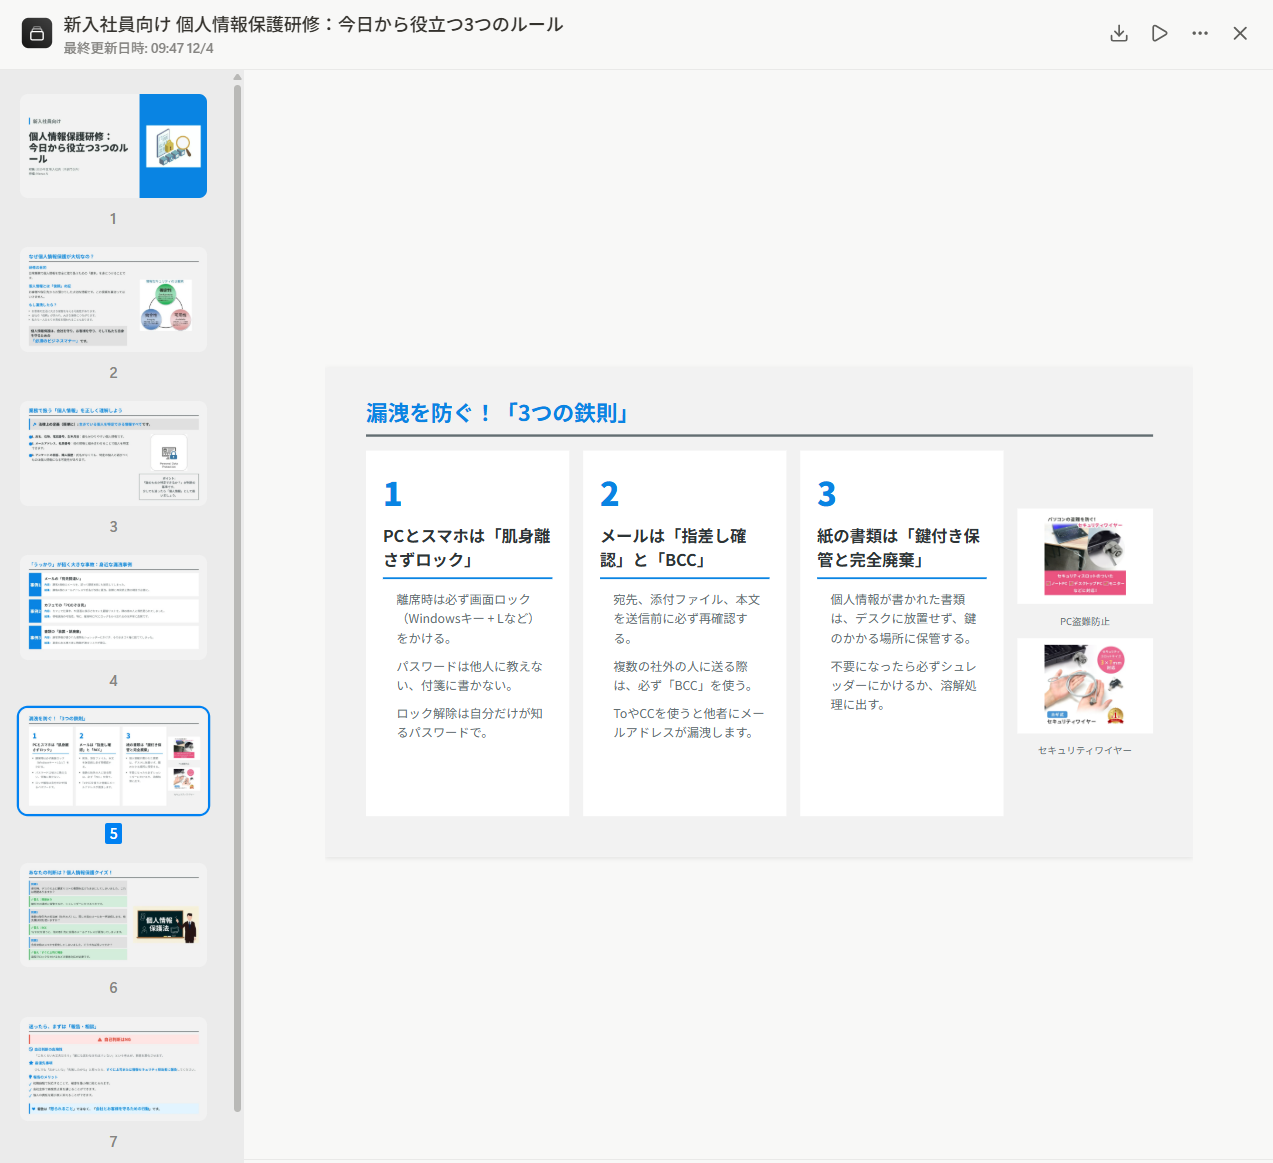Close the presentation viewer
The height and width of the screenshot is (1163, 1273).
(x=1240, y=33)
